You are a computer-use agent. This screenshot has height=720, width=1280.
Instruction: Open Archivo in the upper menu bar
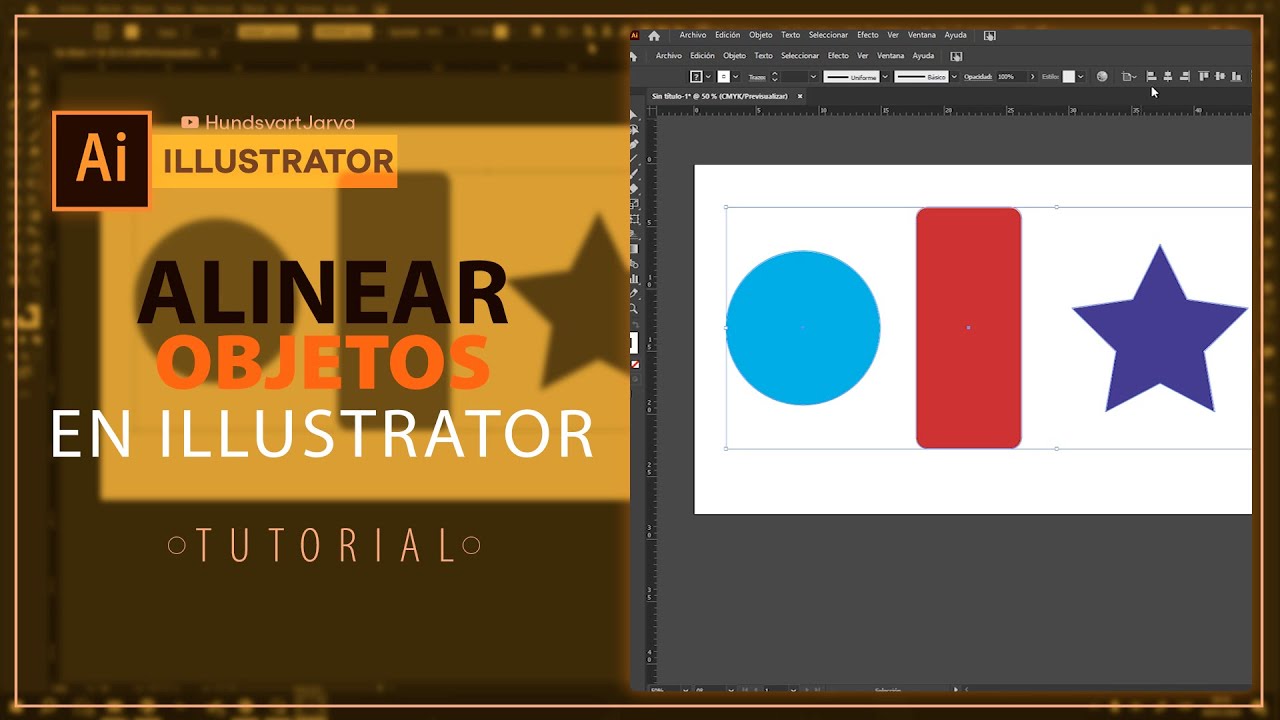coord(693,35)
